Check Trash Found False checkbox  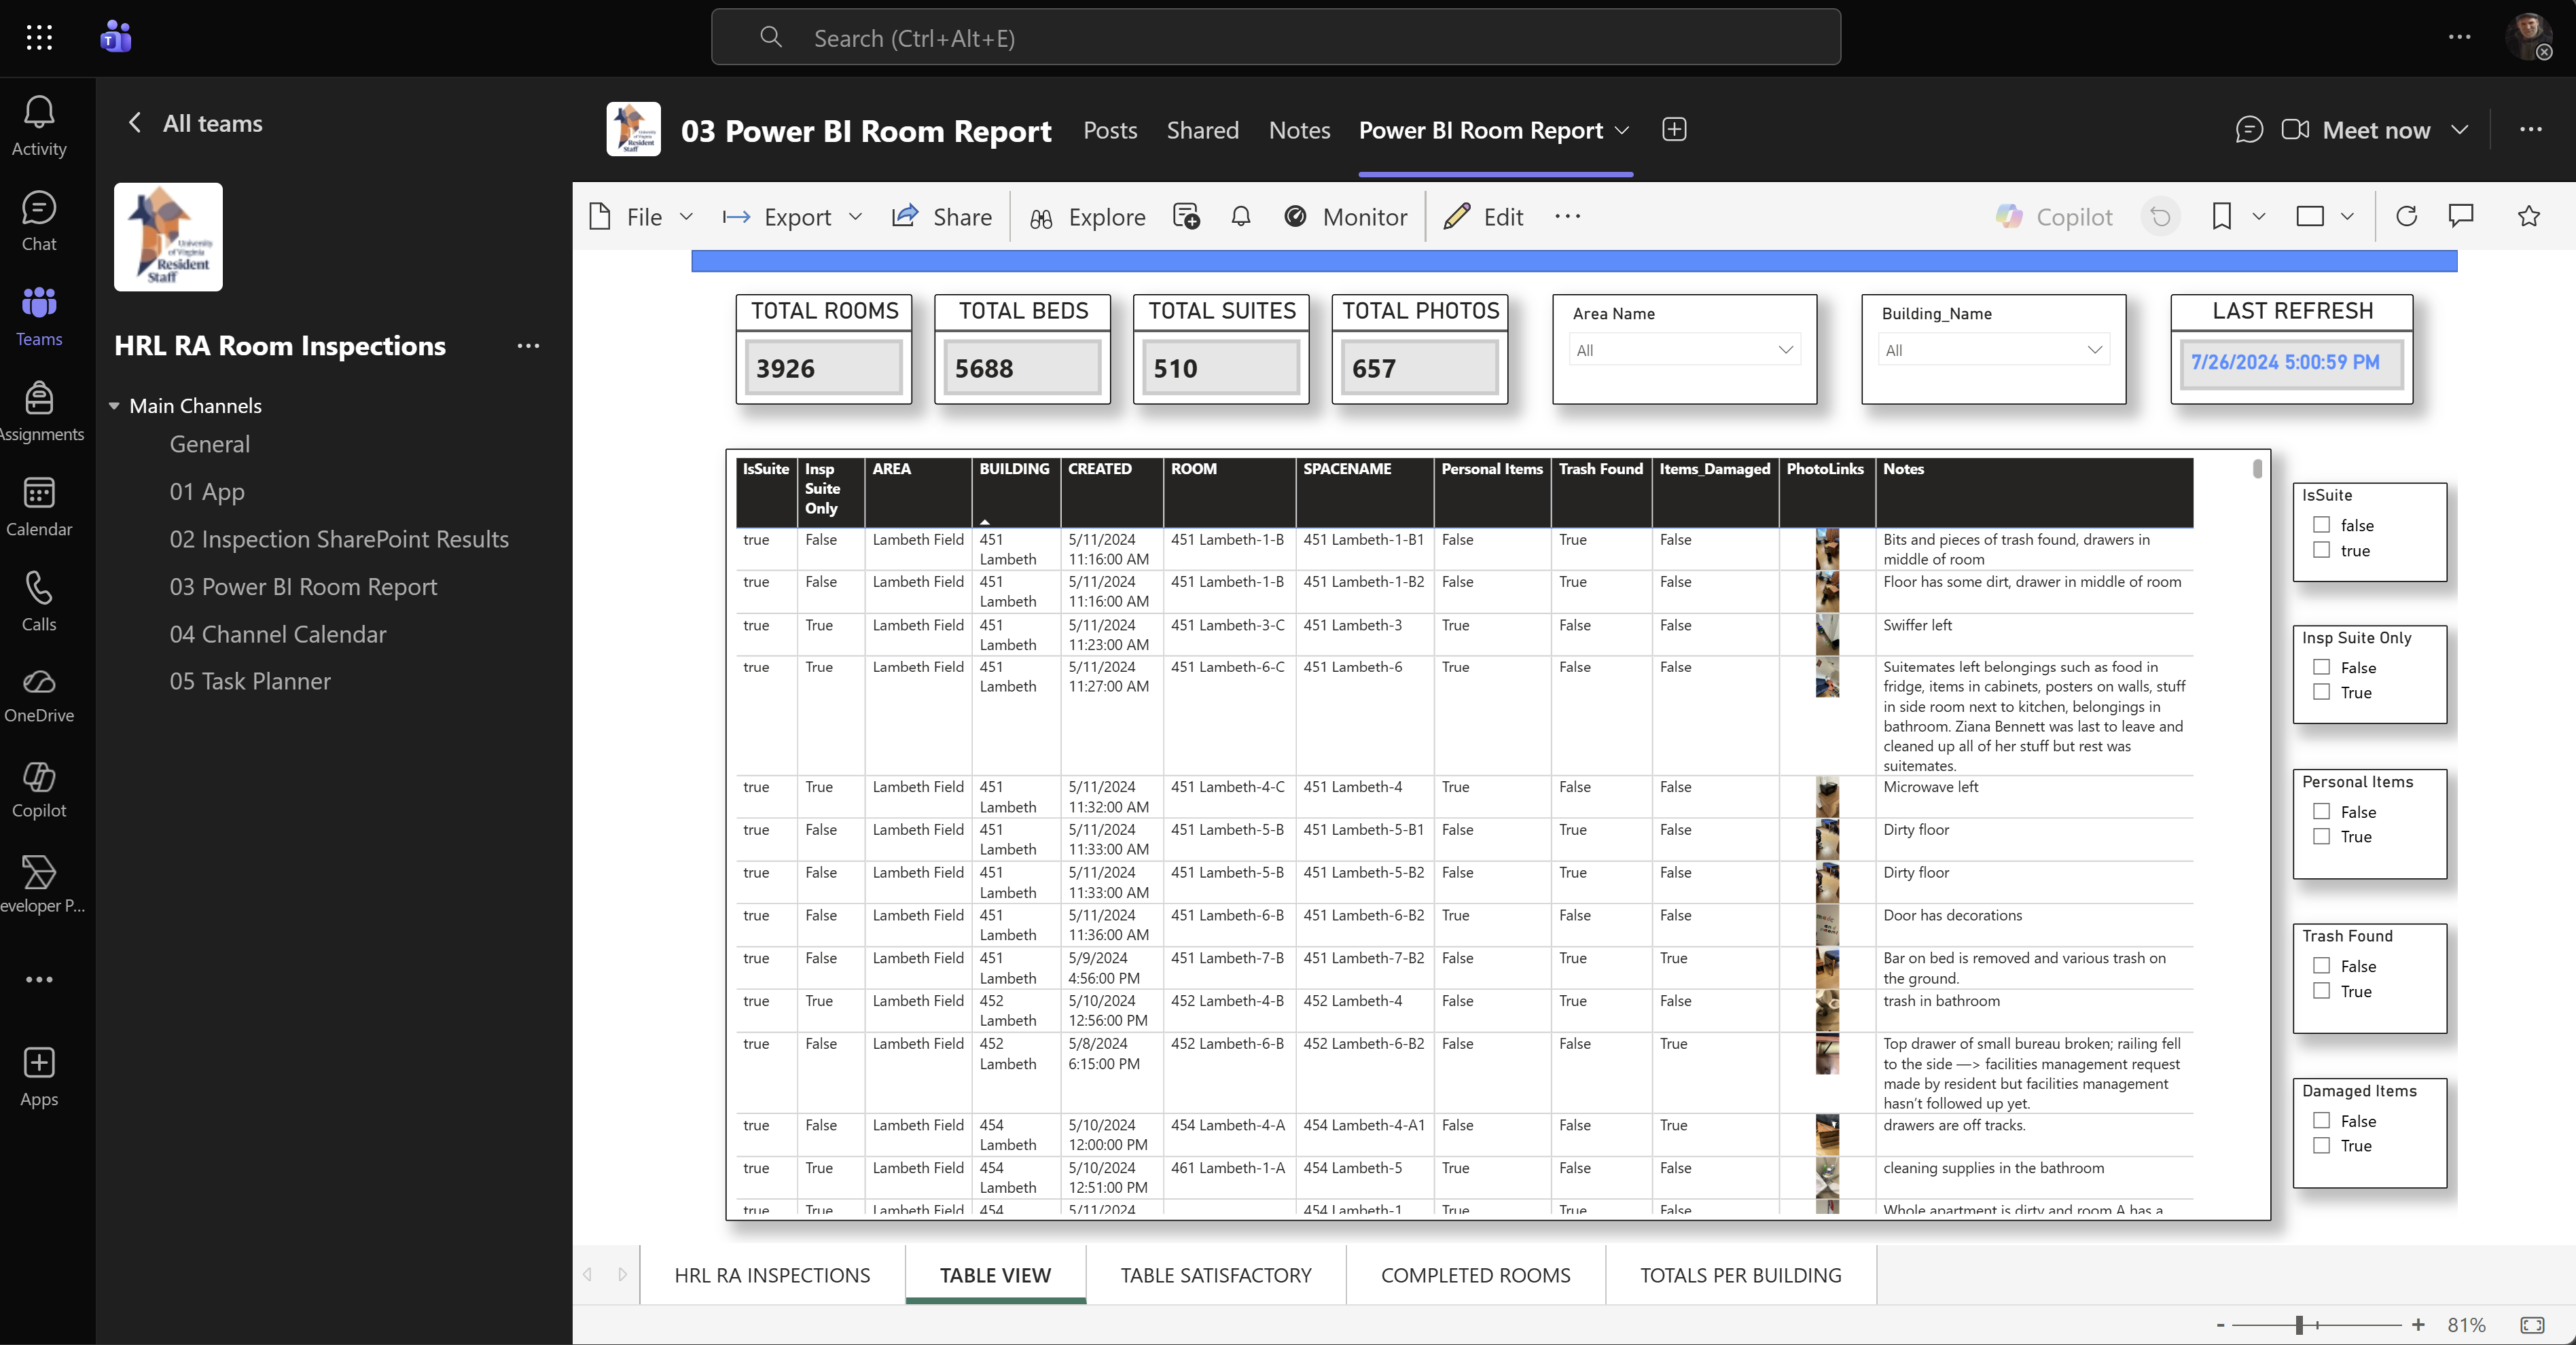(x=2322, y=966)
